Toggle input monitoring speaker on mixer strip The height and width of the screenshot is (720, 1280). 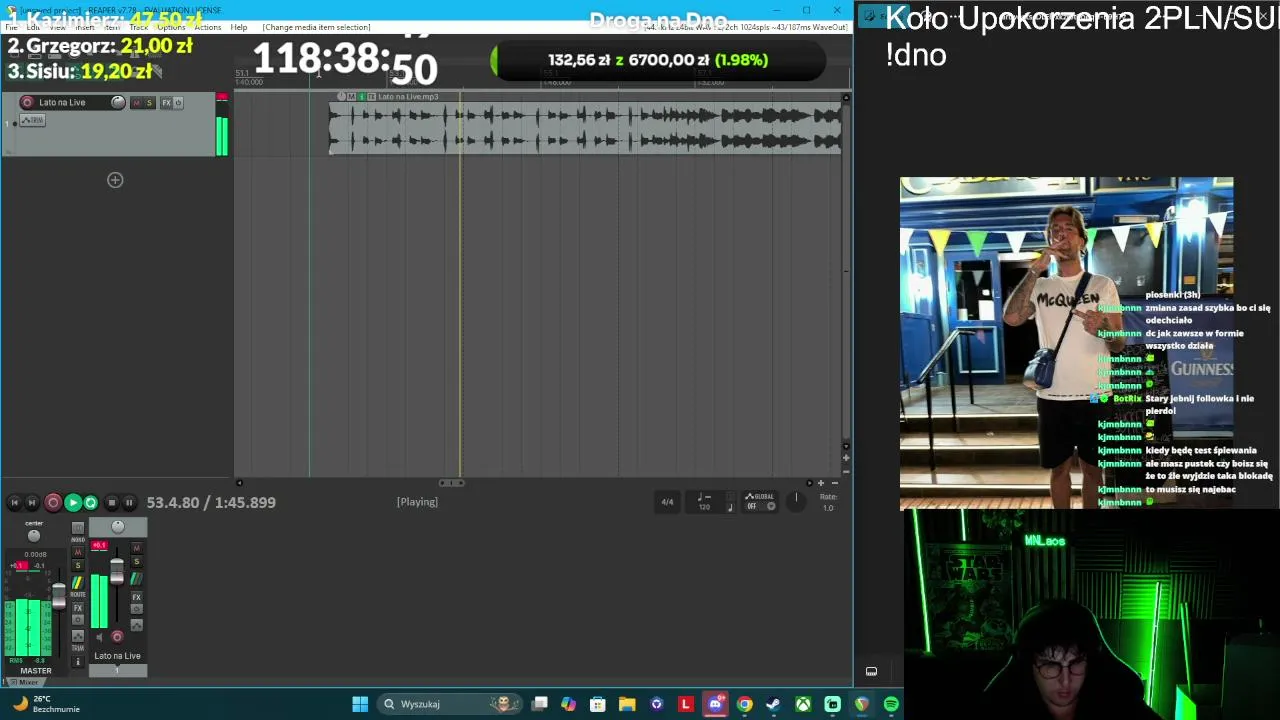pyautogui.click(x=99, y=637)
